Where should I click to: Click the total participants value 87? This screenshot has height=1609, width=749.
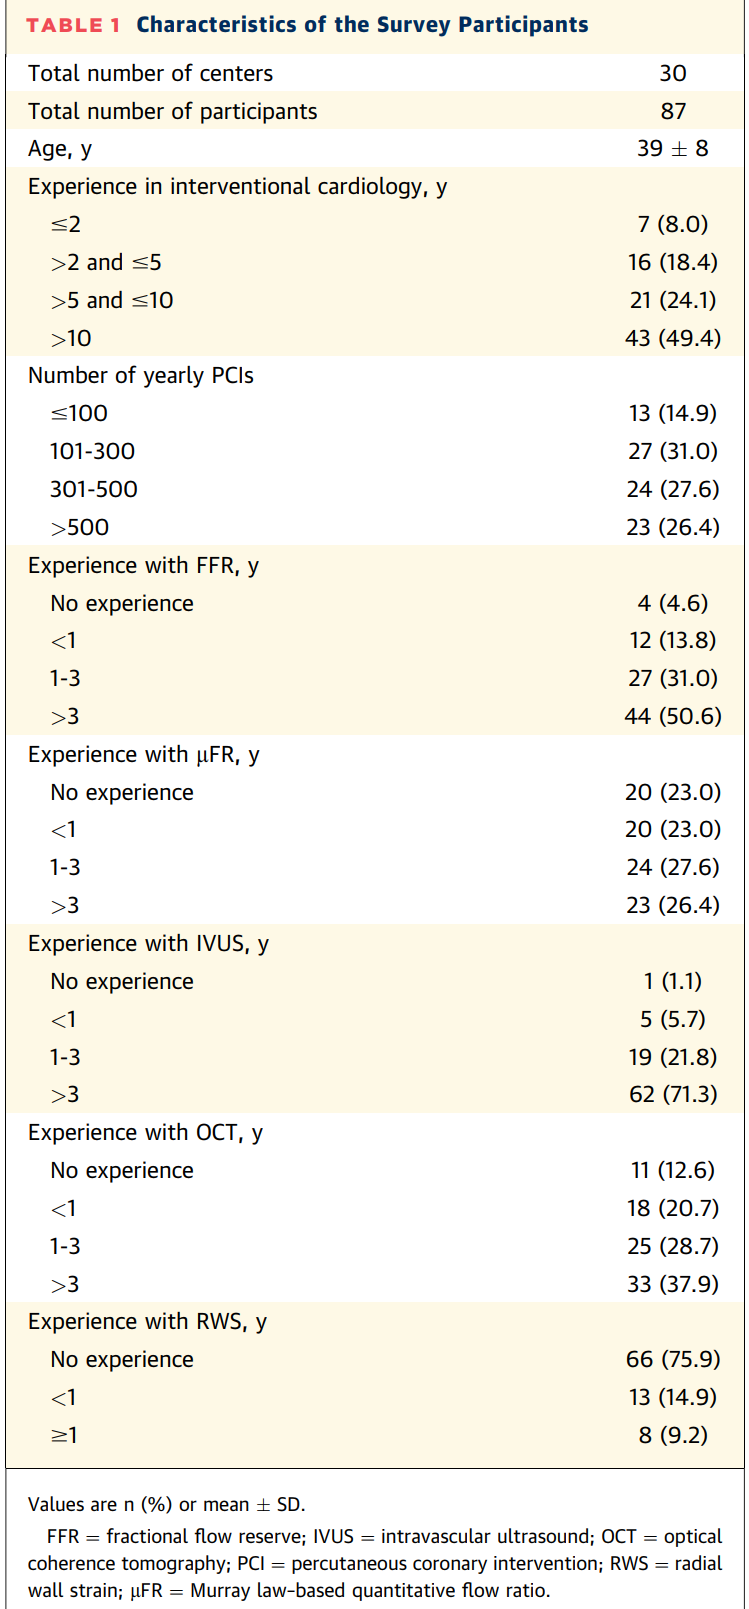tap(673, 111)
